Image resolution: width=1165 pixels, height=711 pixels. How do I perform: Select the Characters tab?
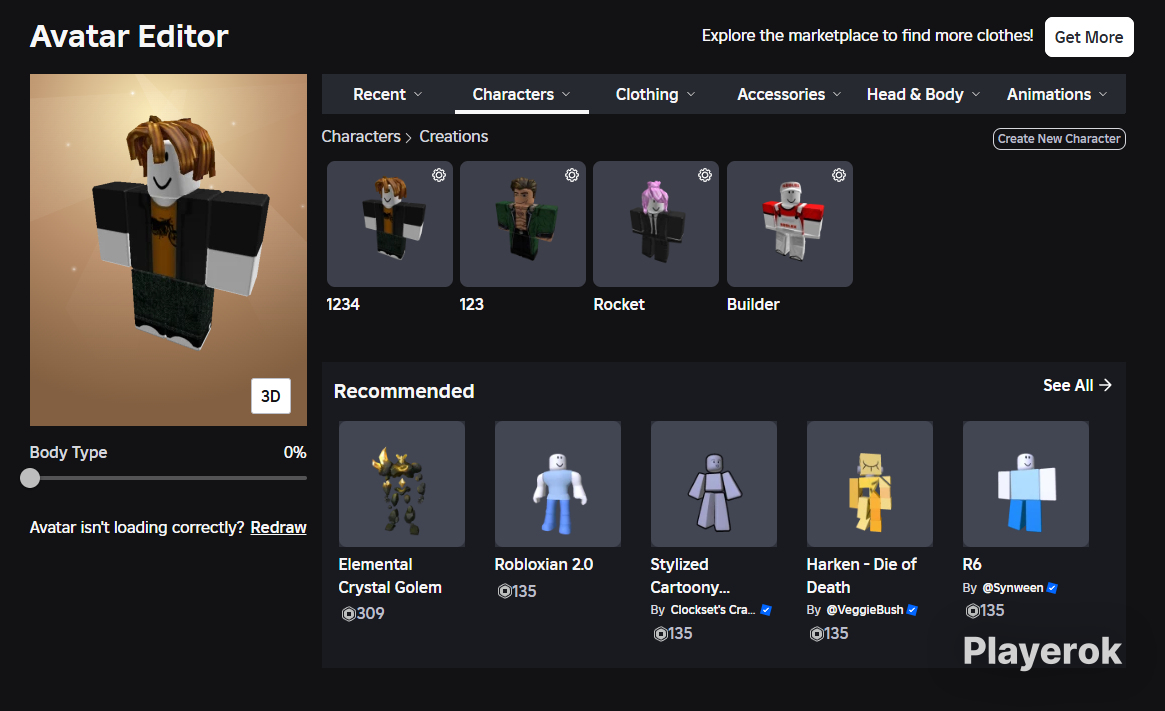(522, 94)
